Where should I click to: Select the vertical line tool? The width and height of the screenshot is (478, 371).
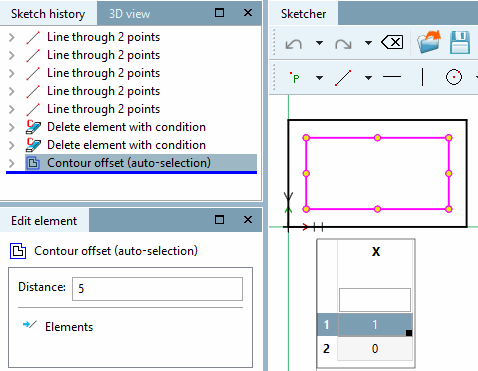point(422,77)
